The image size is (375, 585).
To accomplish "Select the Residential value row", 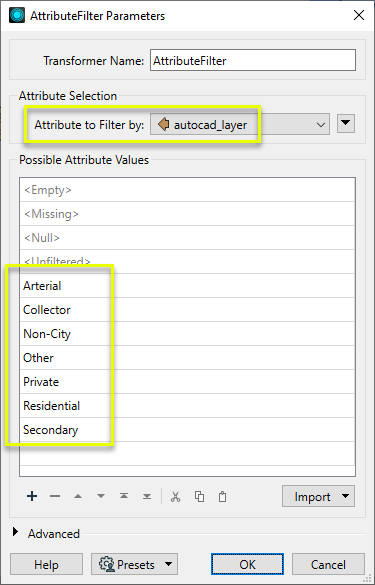I will tap(187, 406).
